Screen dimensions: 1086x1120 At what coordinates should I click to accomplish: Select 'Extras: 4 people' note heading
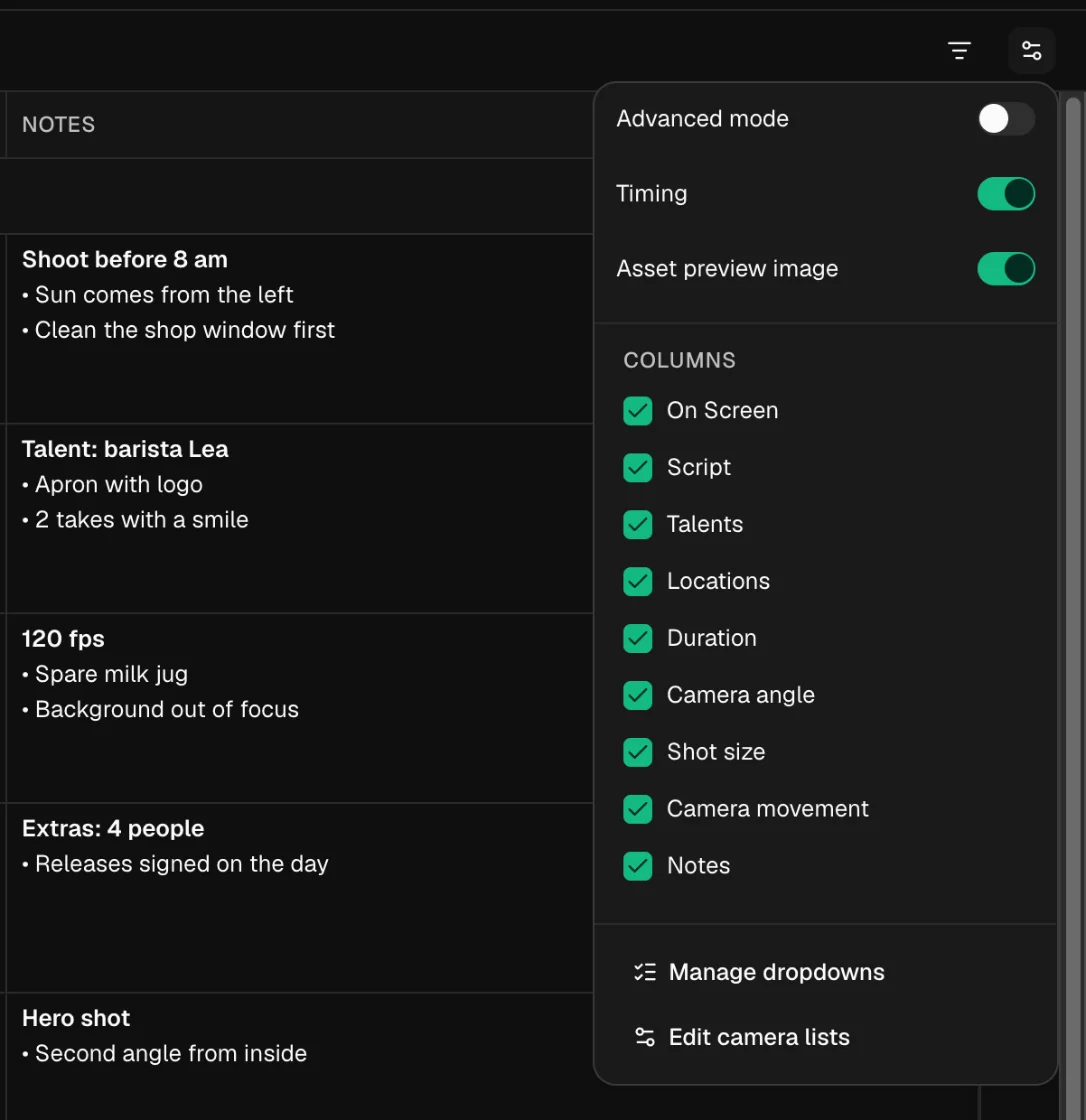click(x=113, y=828)
